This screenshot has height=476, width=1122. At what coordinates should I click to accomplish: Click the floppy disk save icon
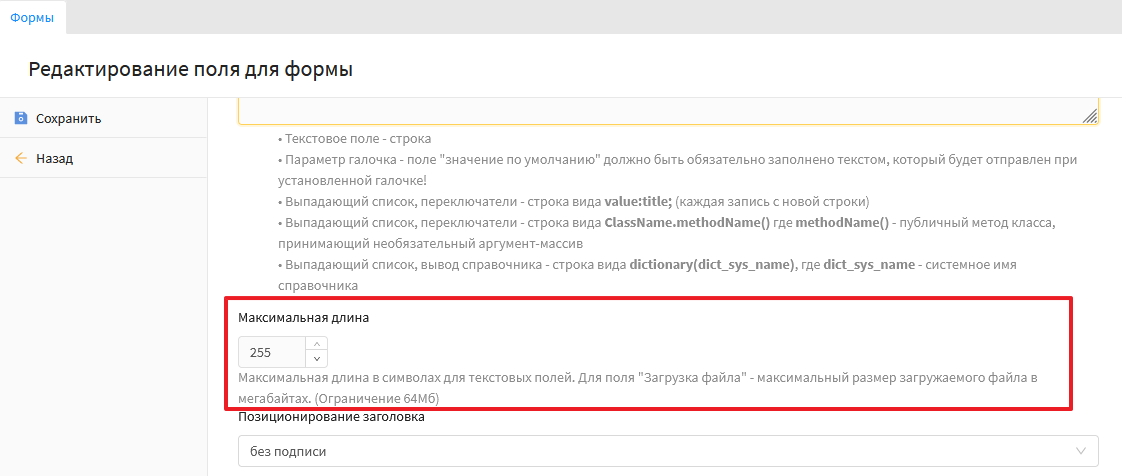[x=20, y=118]
